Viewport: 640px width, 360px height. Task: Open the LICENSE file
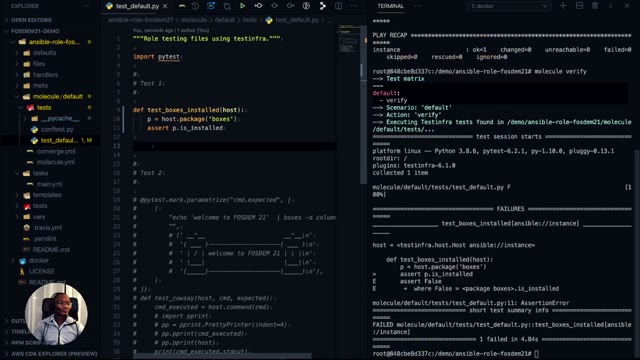click(41, 271)
